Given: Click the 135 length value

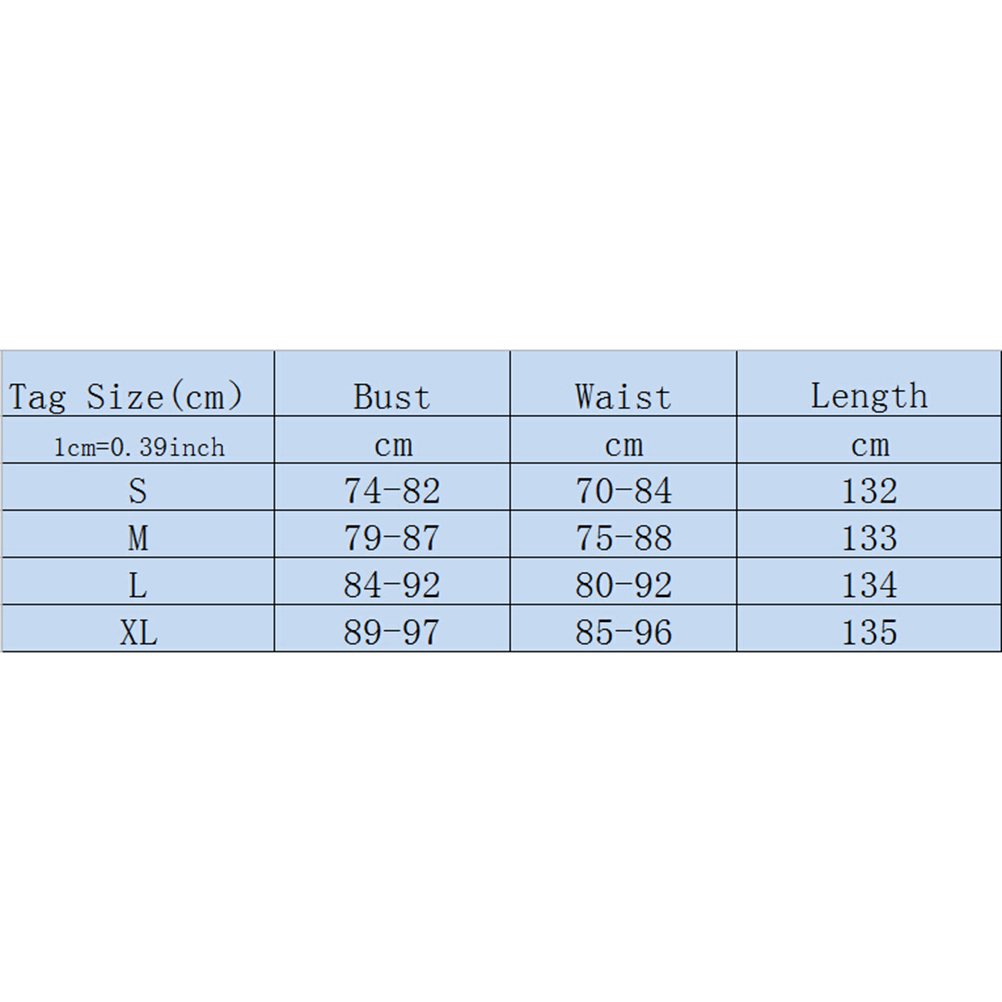Looking at the screenshot, I should point(869,632).
